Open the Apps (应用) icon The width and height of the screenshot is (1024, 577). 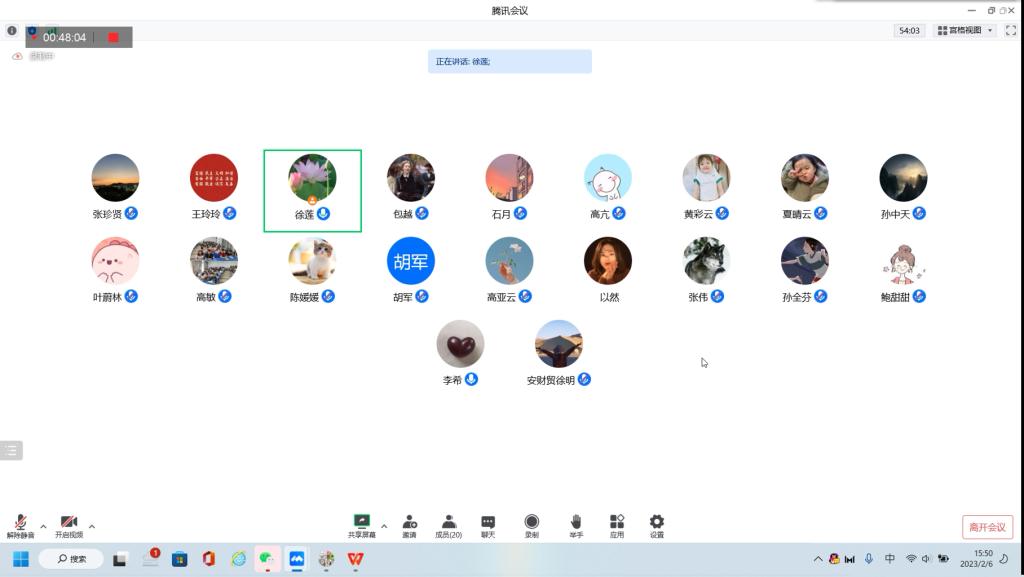click(x=617, y=522)
